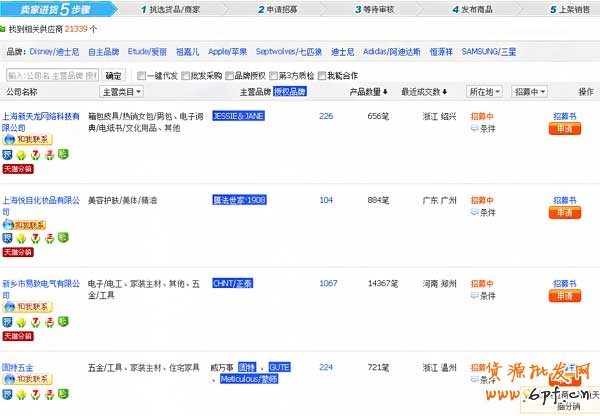Select step 4 发布商品 in progress bar
600x416 pixels.
[477, 8]
